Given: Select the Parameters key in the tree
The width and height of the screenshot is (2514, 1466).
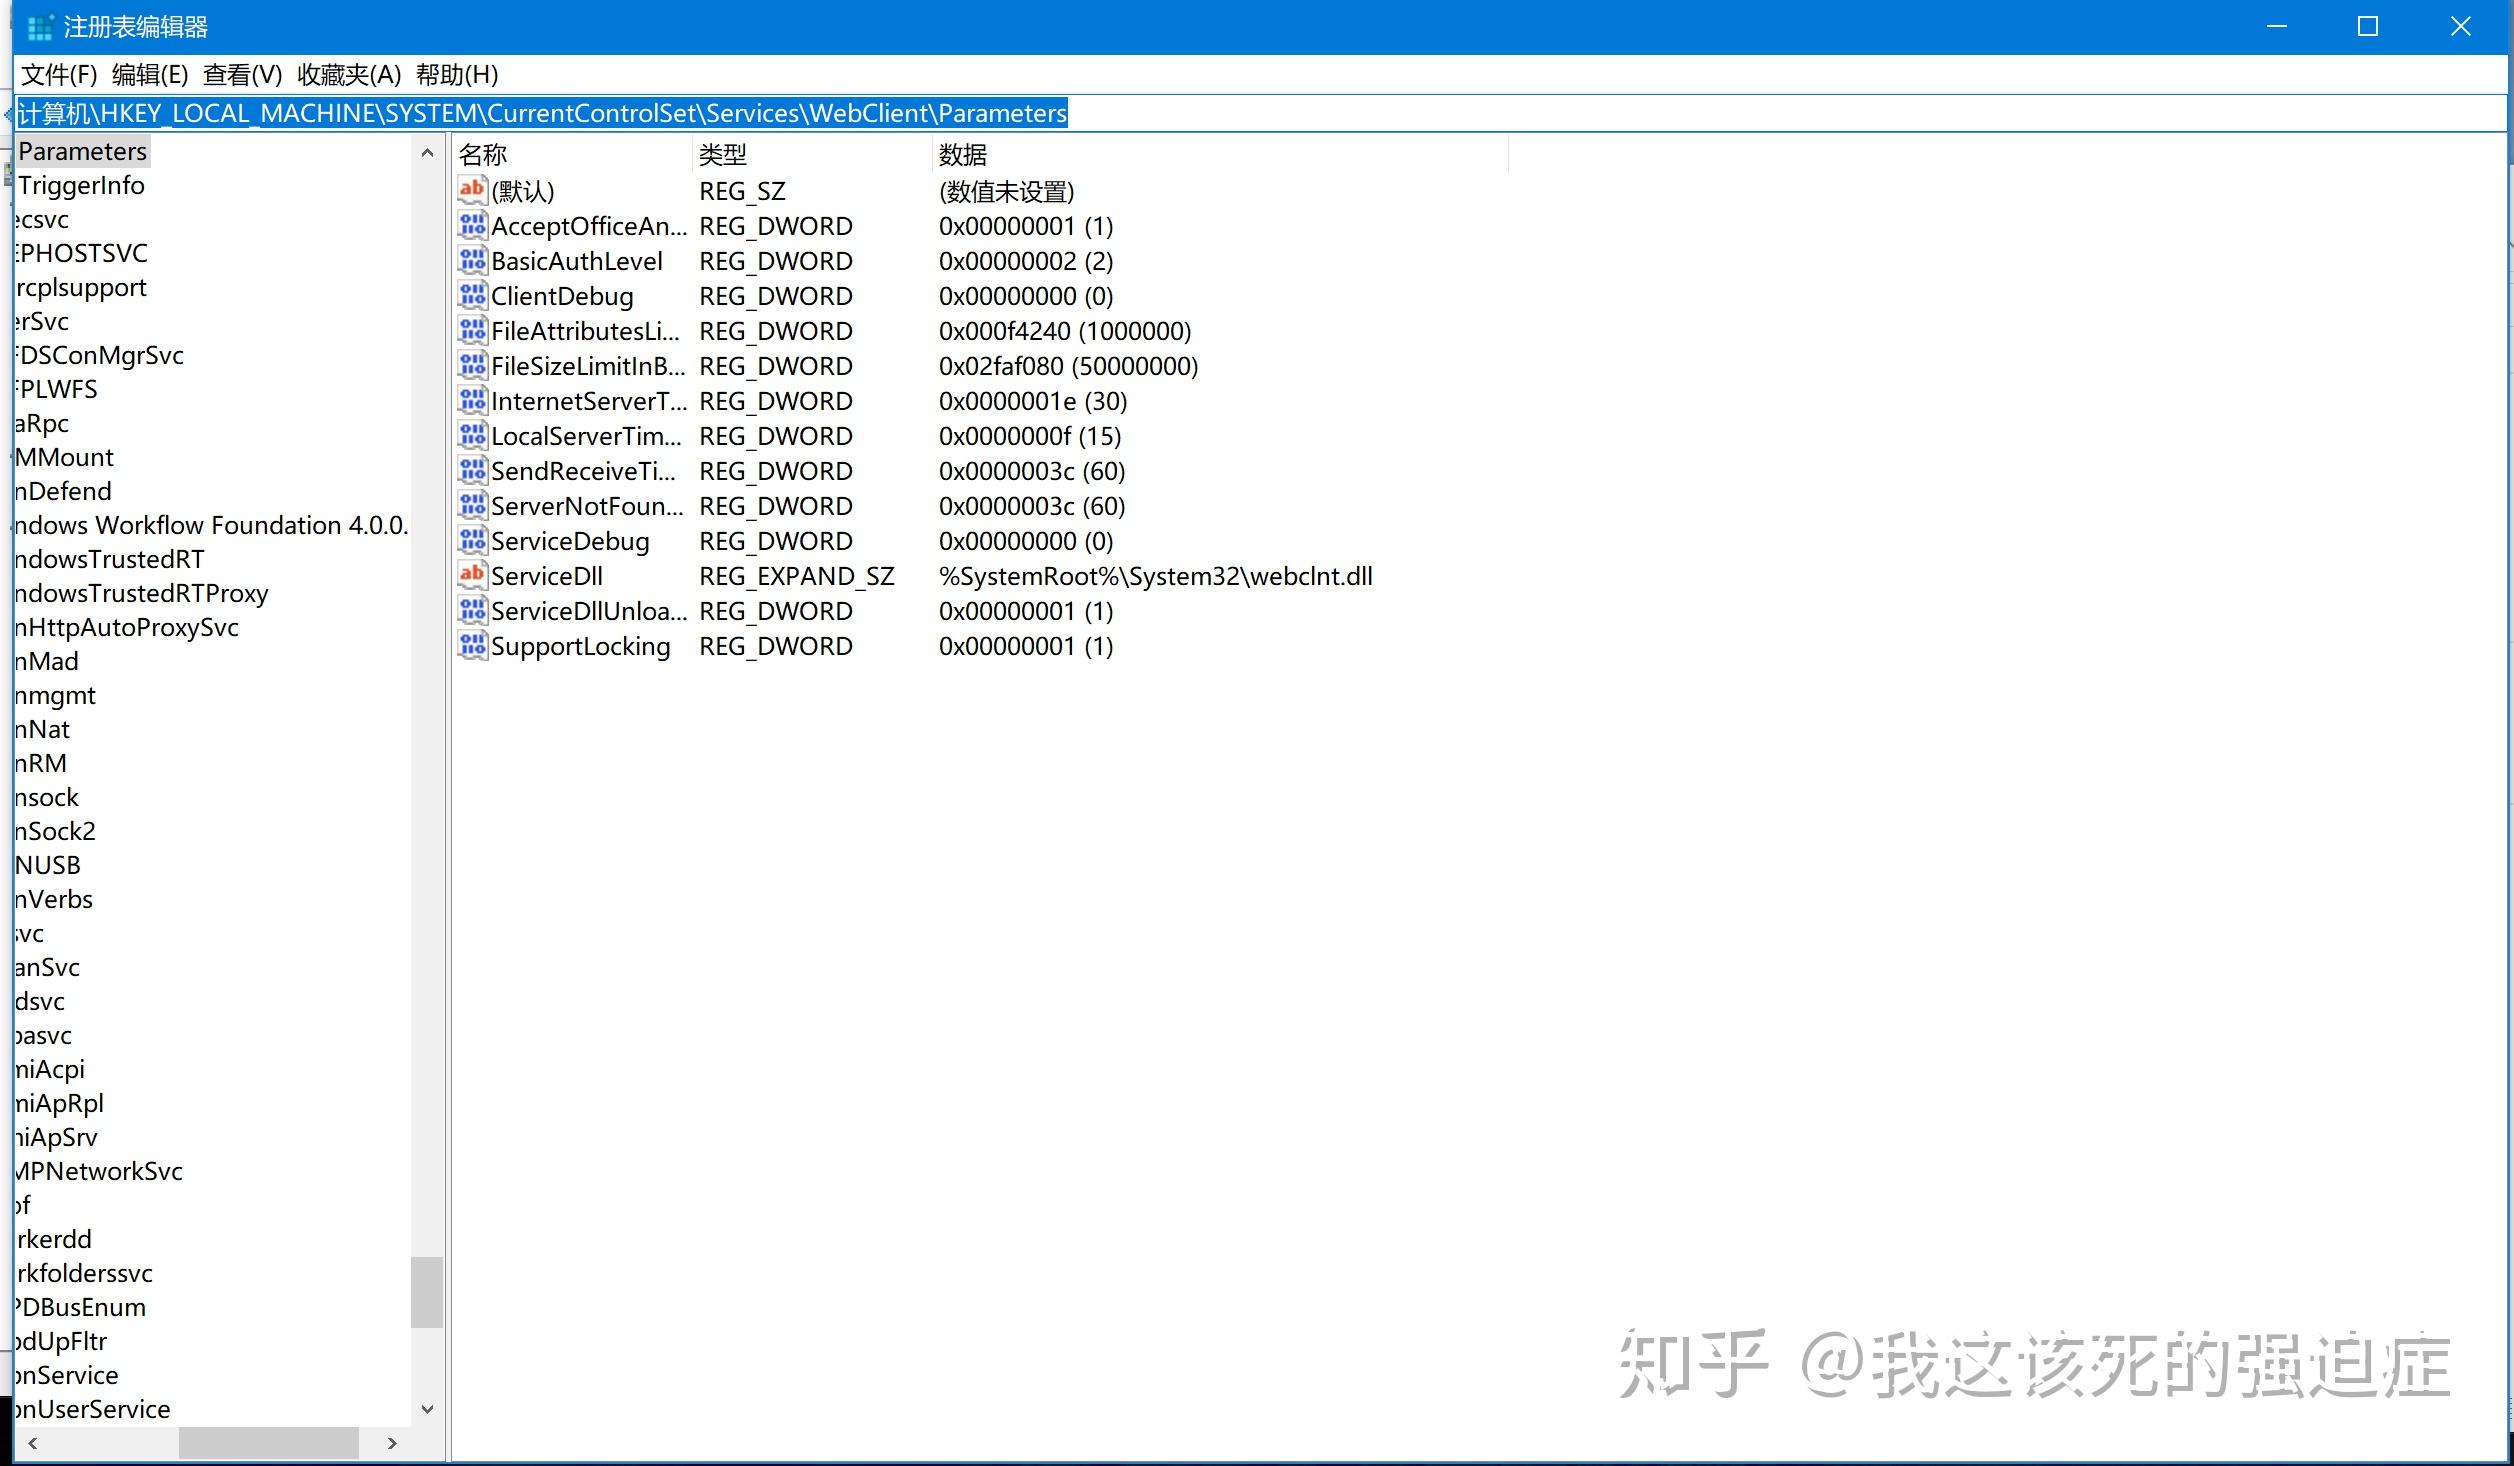Looking at the screenshot, I should click(x=83, y=151).
